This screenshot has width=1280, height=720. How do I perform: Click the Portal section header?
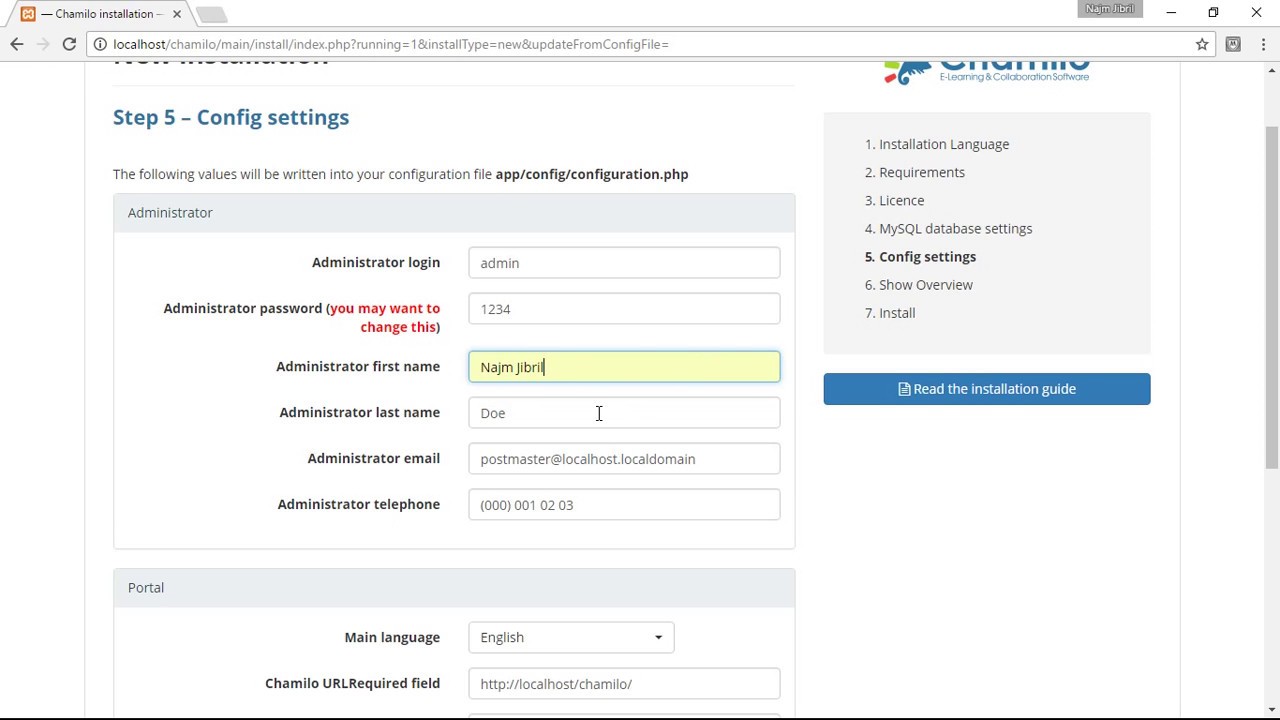coord(454,588)
